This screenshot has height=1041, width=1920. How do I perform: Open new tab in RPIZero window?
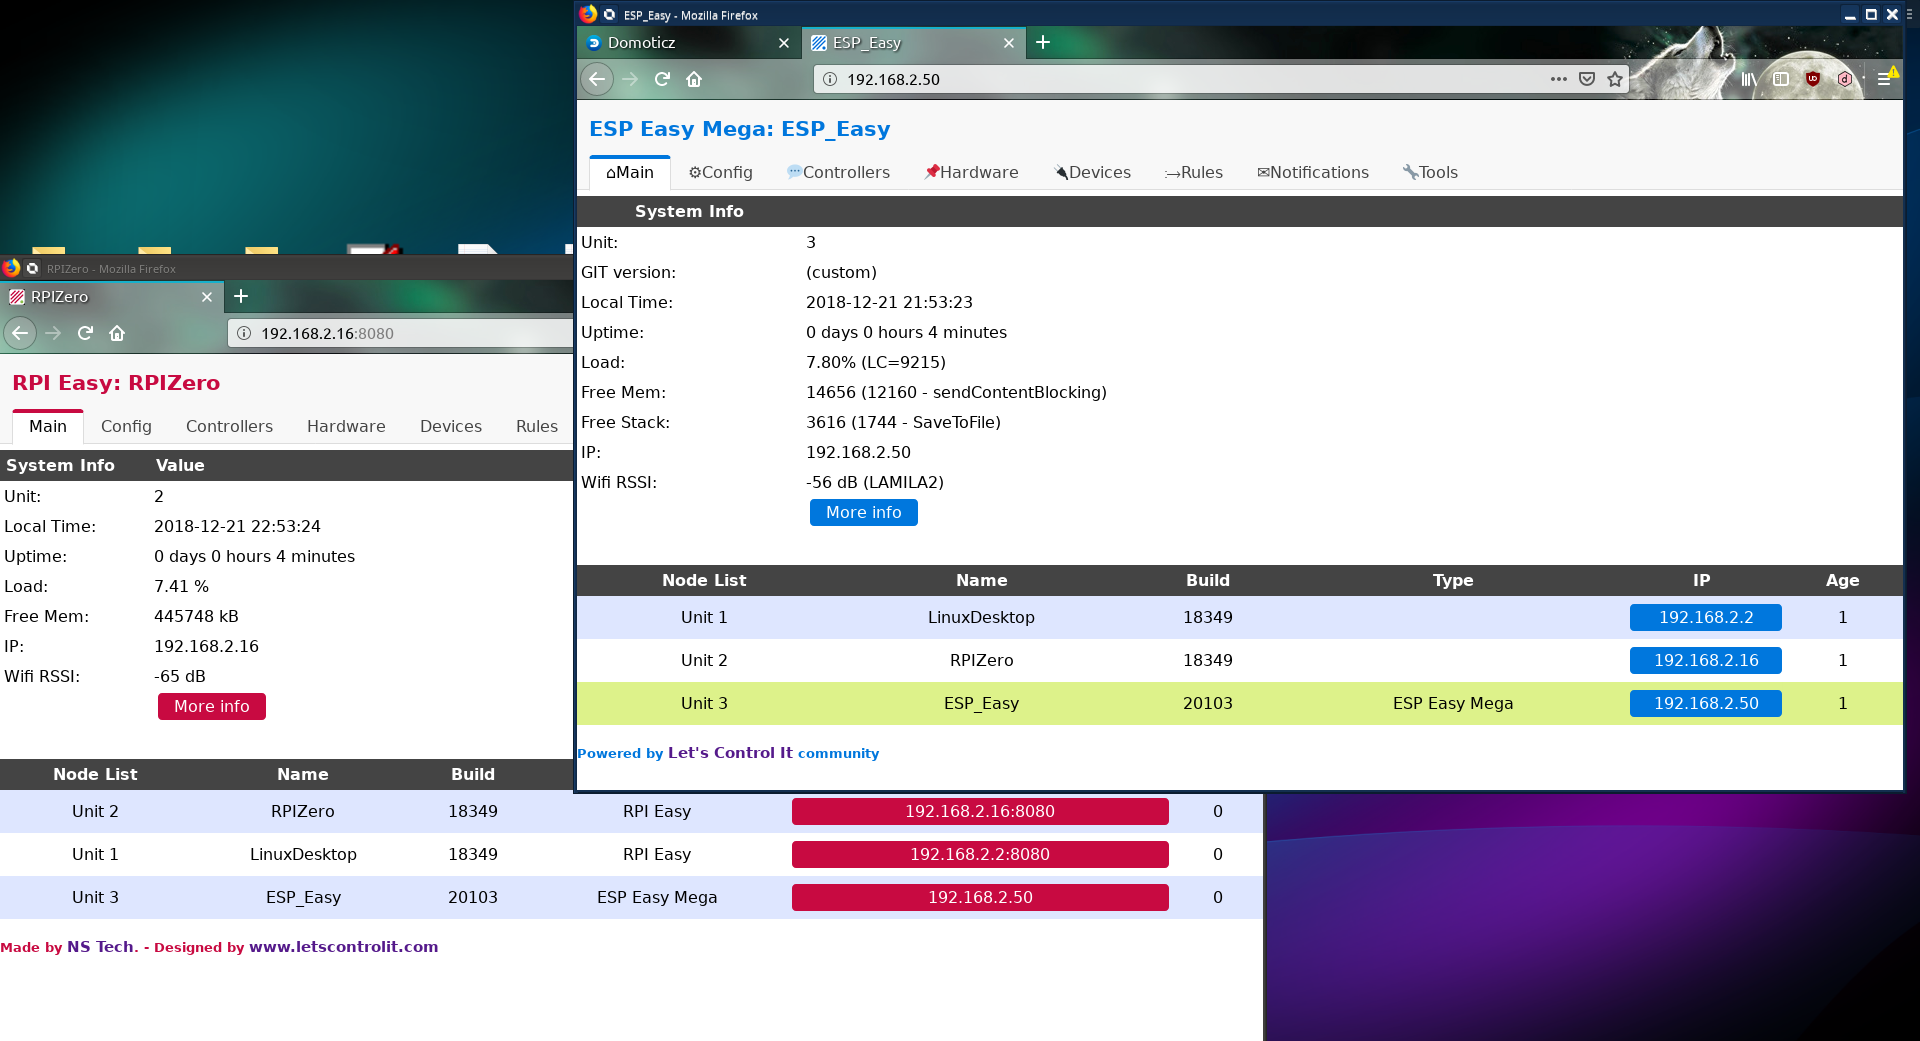click(241, 296)
